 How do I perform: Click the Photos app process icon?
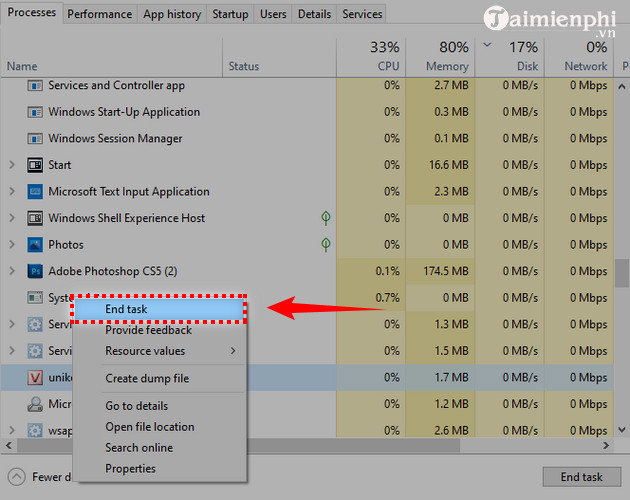pos(34,244)
